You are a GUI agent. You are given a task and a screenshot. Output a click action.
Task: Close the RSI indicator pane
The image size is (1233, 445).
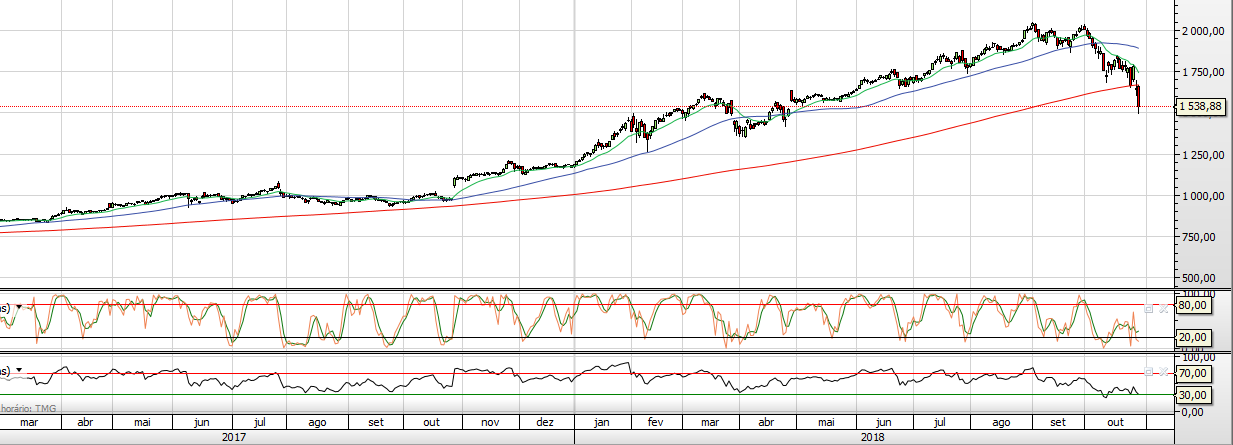click(1162, 372)
